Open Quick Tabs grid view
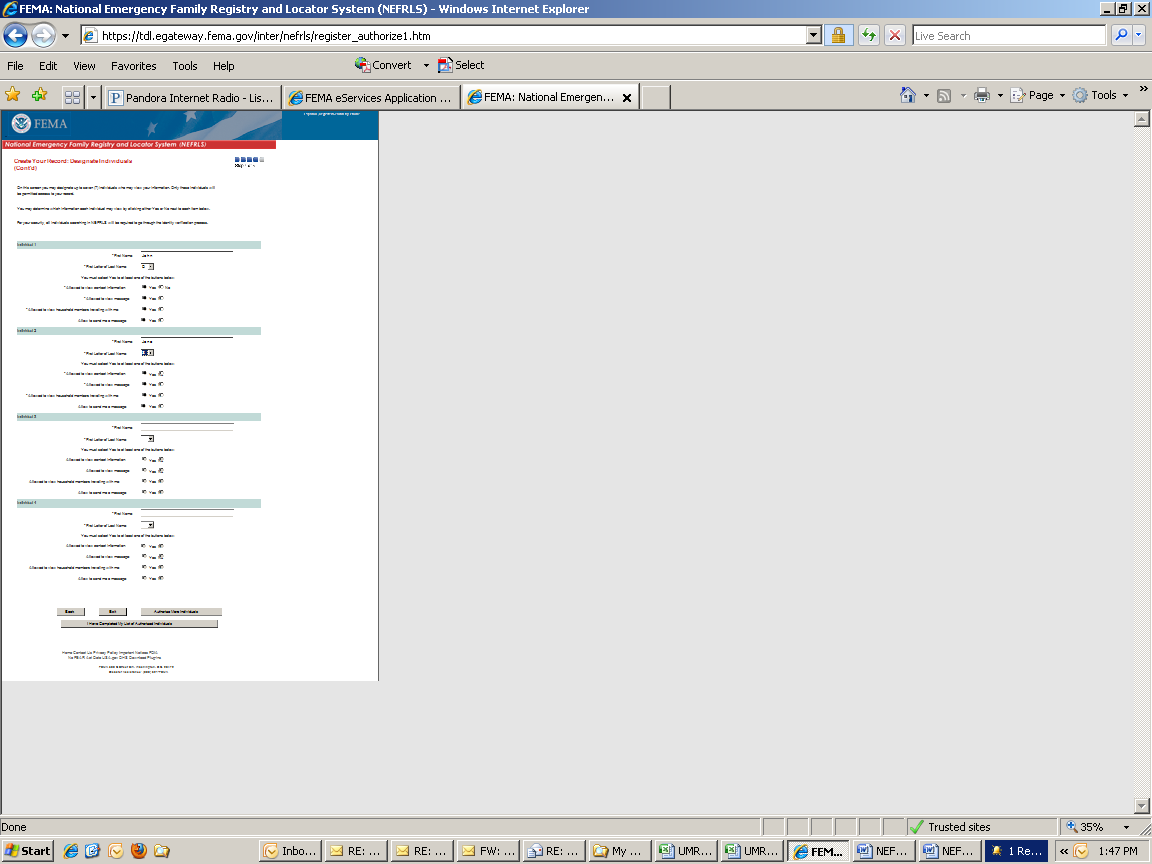This screenshot has height=864, width=1152. 72,97
